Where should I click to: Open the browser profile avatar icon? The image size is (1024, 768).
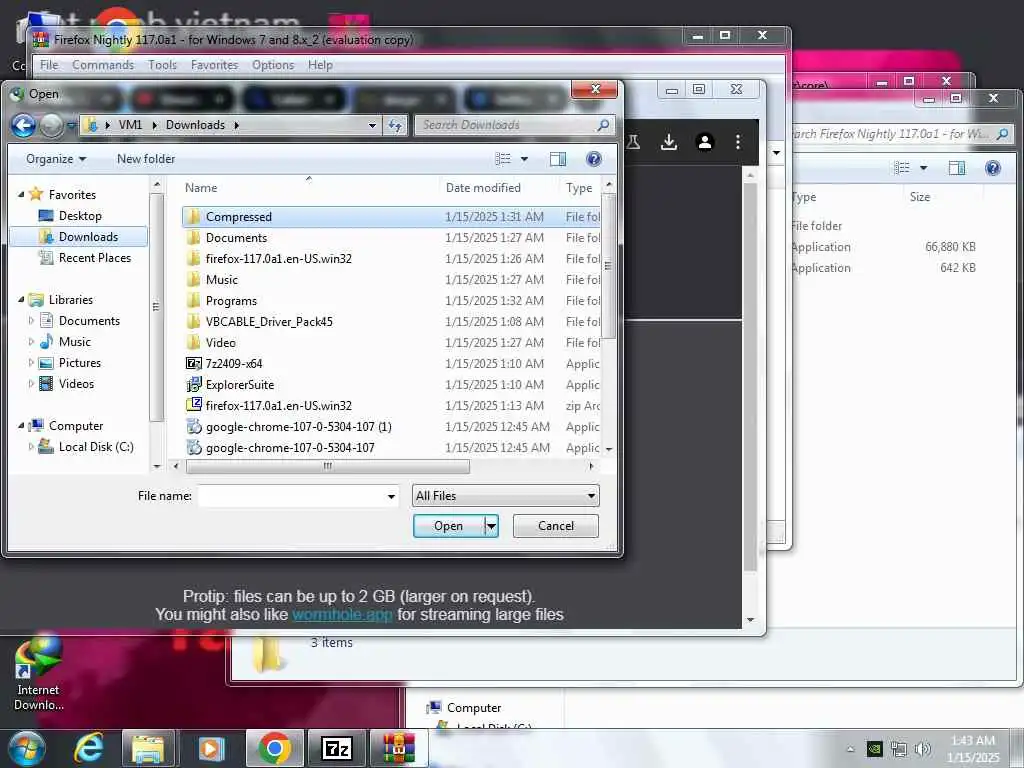[x=705, y=142]
